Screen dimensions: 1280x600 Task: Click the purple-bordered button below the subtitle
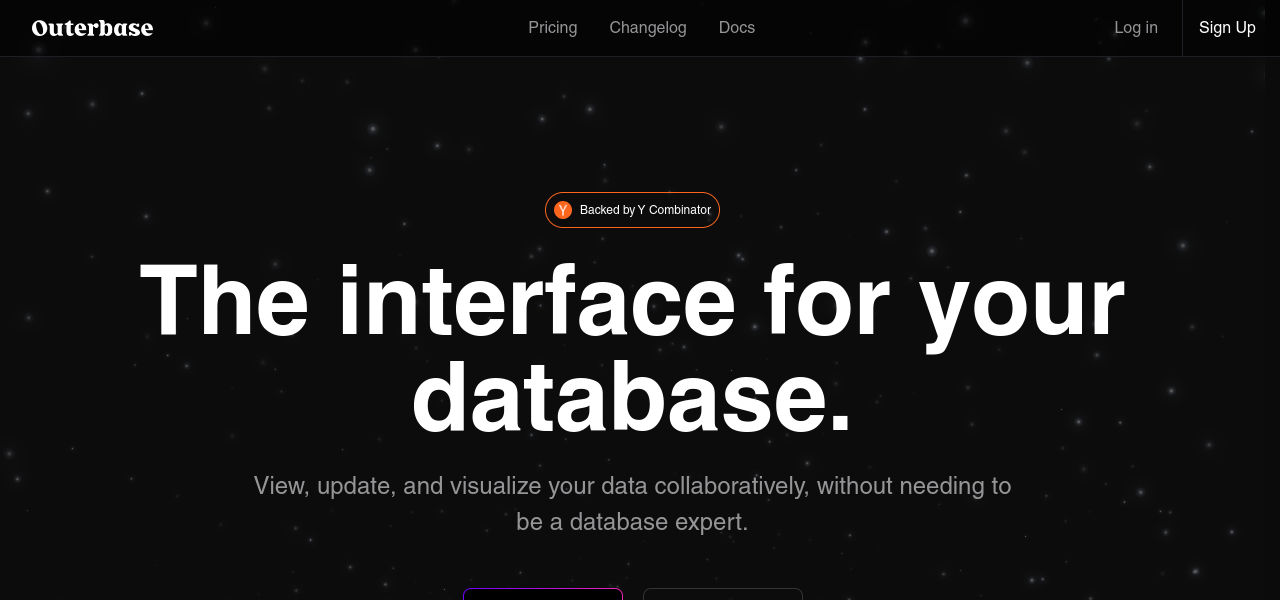pyautogui.click(x=543, y=594)
